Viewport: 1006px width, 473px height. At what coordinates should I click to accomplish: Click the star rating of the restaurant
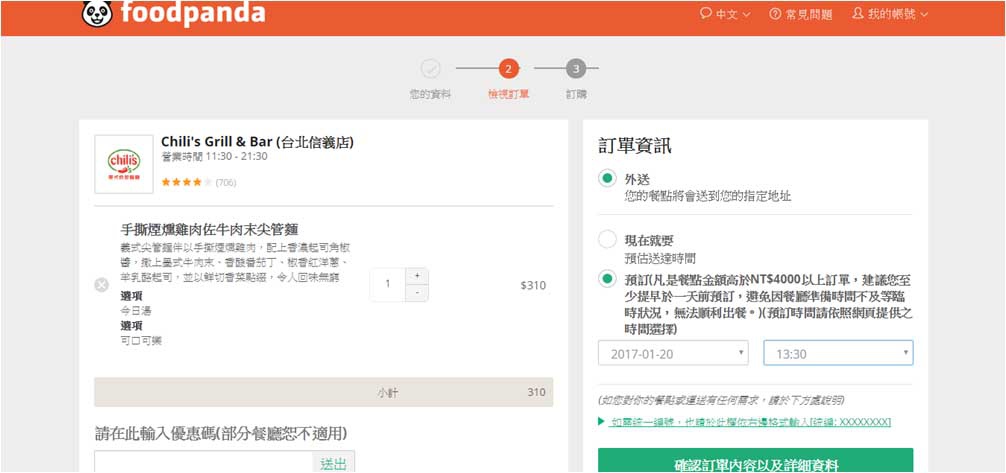click(186, 182)
